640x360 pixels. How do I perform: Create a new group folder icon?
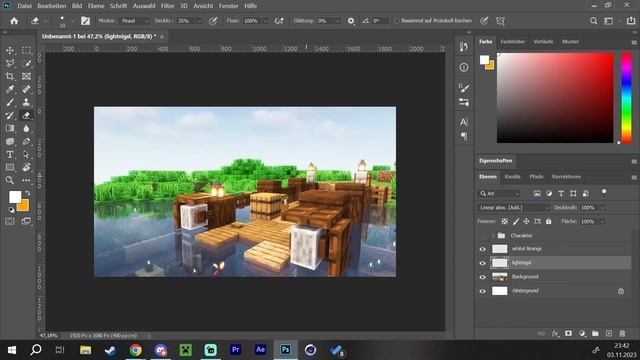pyautogui.click(x=595, y=333)
